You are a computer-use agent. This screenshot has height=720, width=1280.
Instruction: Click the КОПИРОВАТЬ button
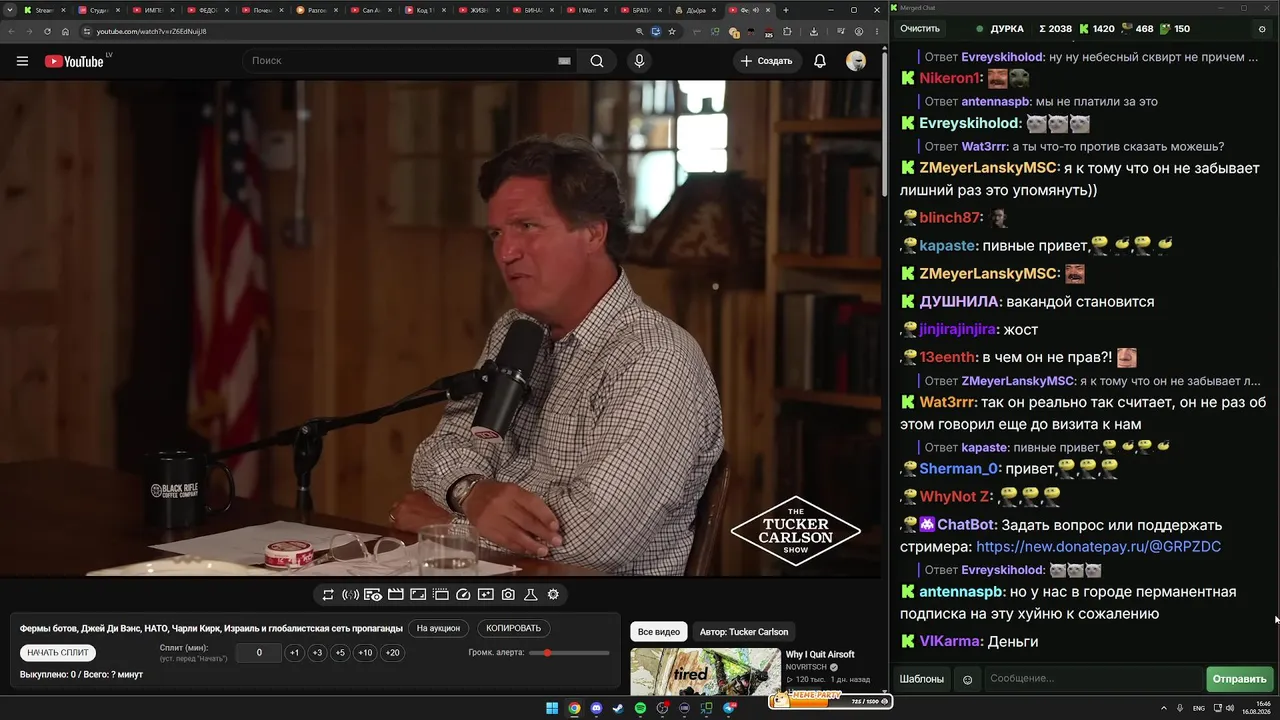pyautogui.click(x=513, y=629)
